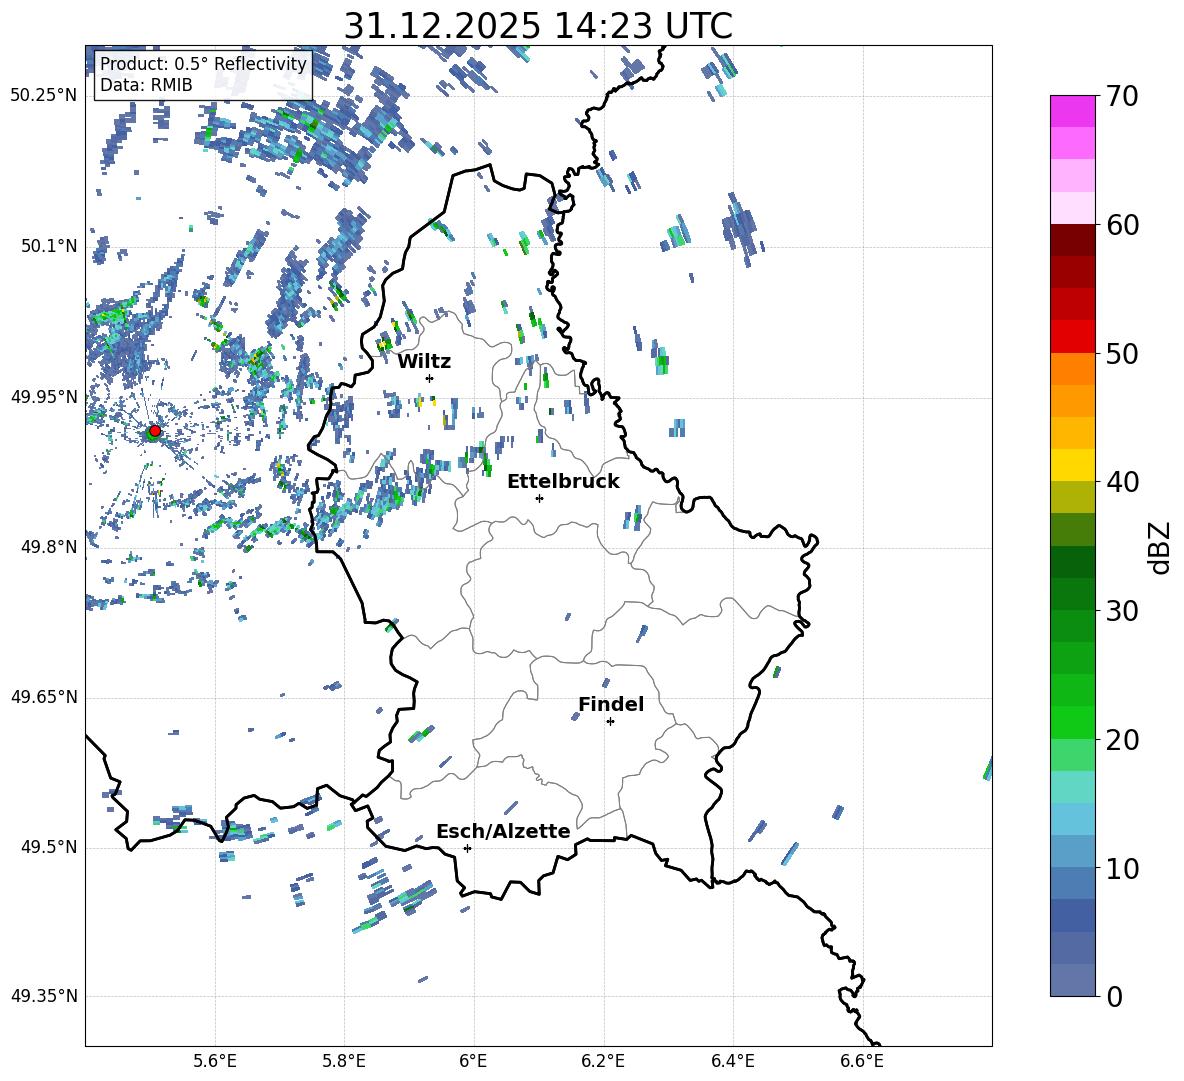Click the Data: RMIB text
The height and width of the screenshot is (1081, 1184).
pyautogui.click(x=146, y=85)
